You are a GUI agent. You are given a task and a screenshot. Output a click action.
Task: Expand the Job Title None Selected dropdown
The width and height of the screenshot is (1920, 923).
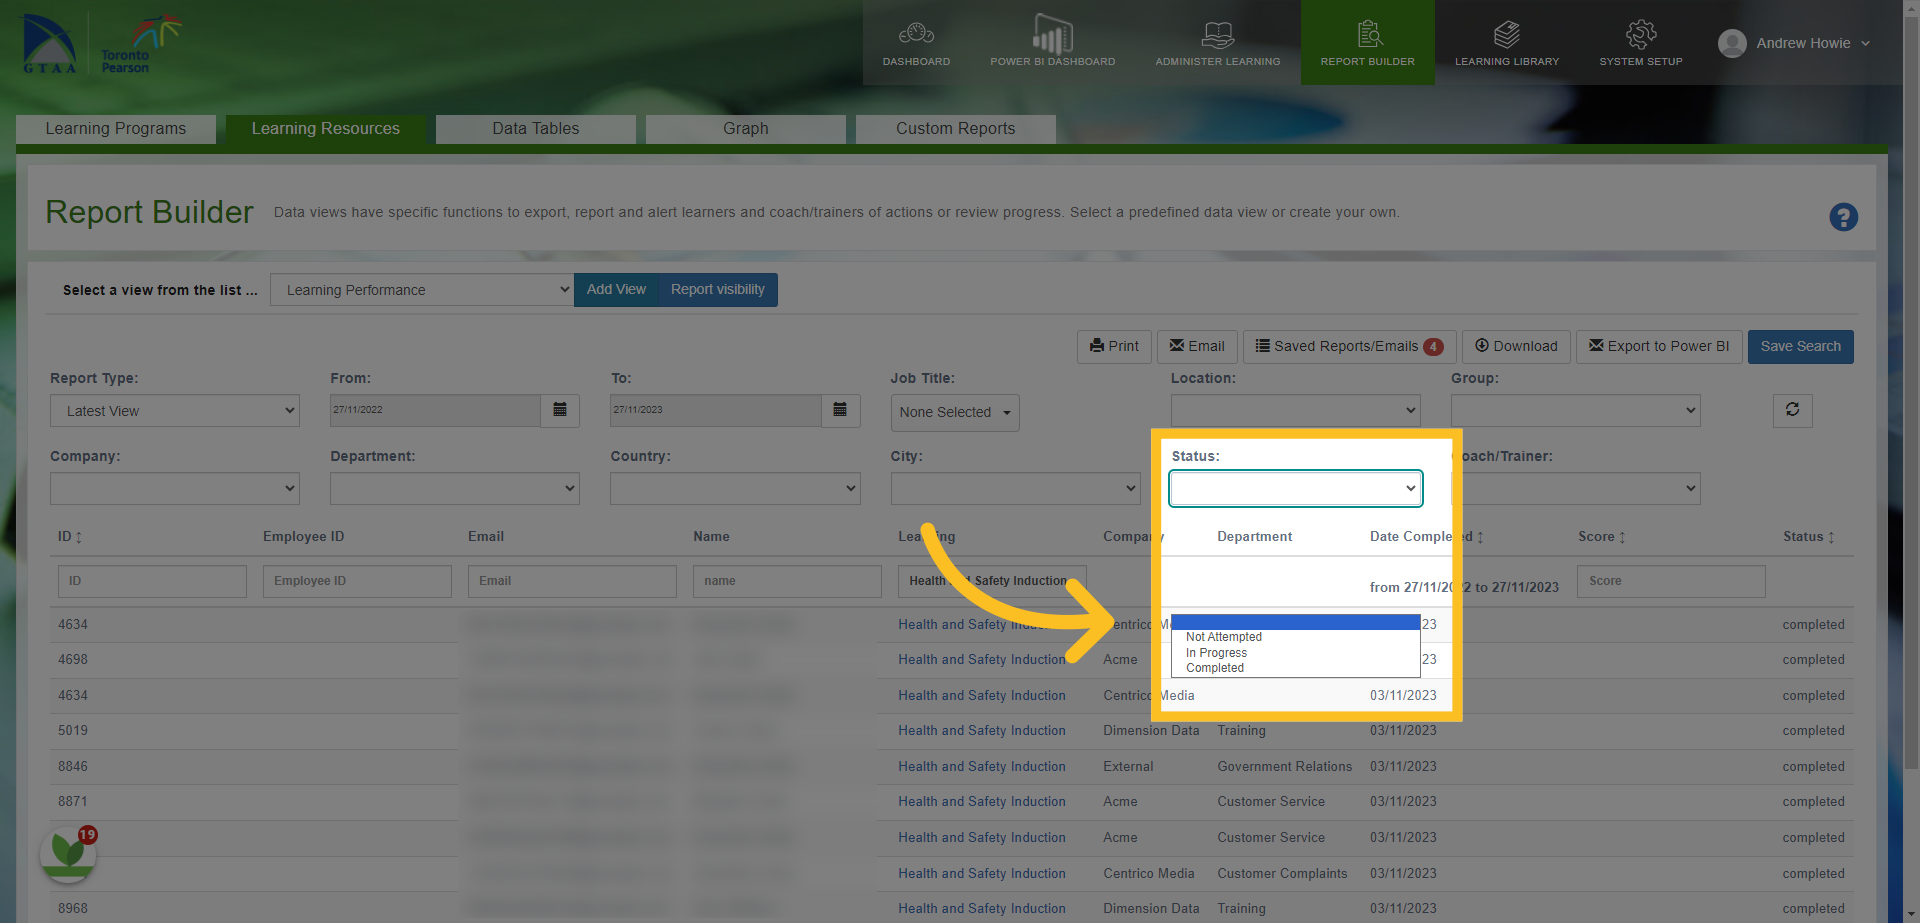(x=955, y=412)
